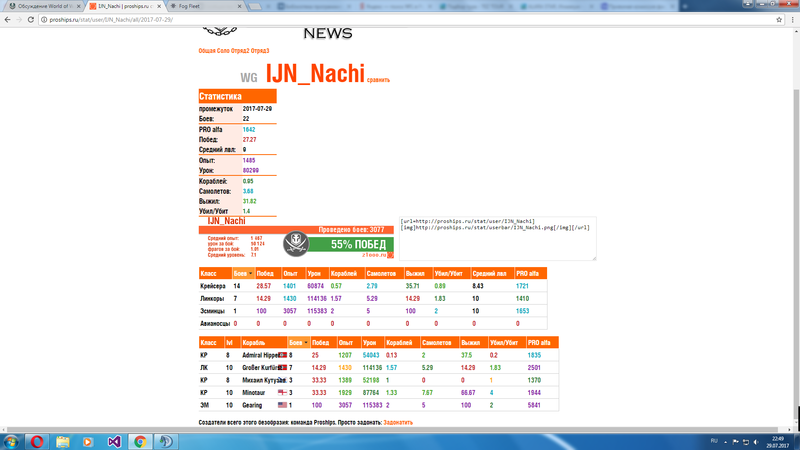The height and width of the screenshot is (450, 800).
Task: Open the Windows Start menu
Action: 11,442
